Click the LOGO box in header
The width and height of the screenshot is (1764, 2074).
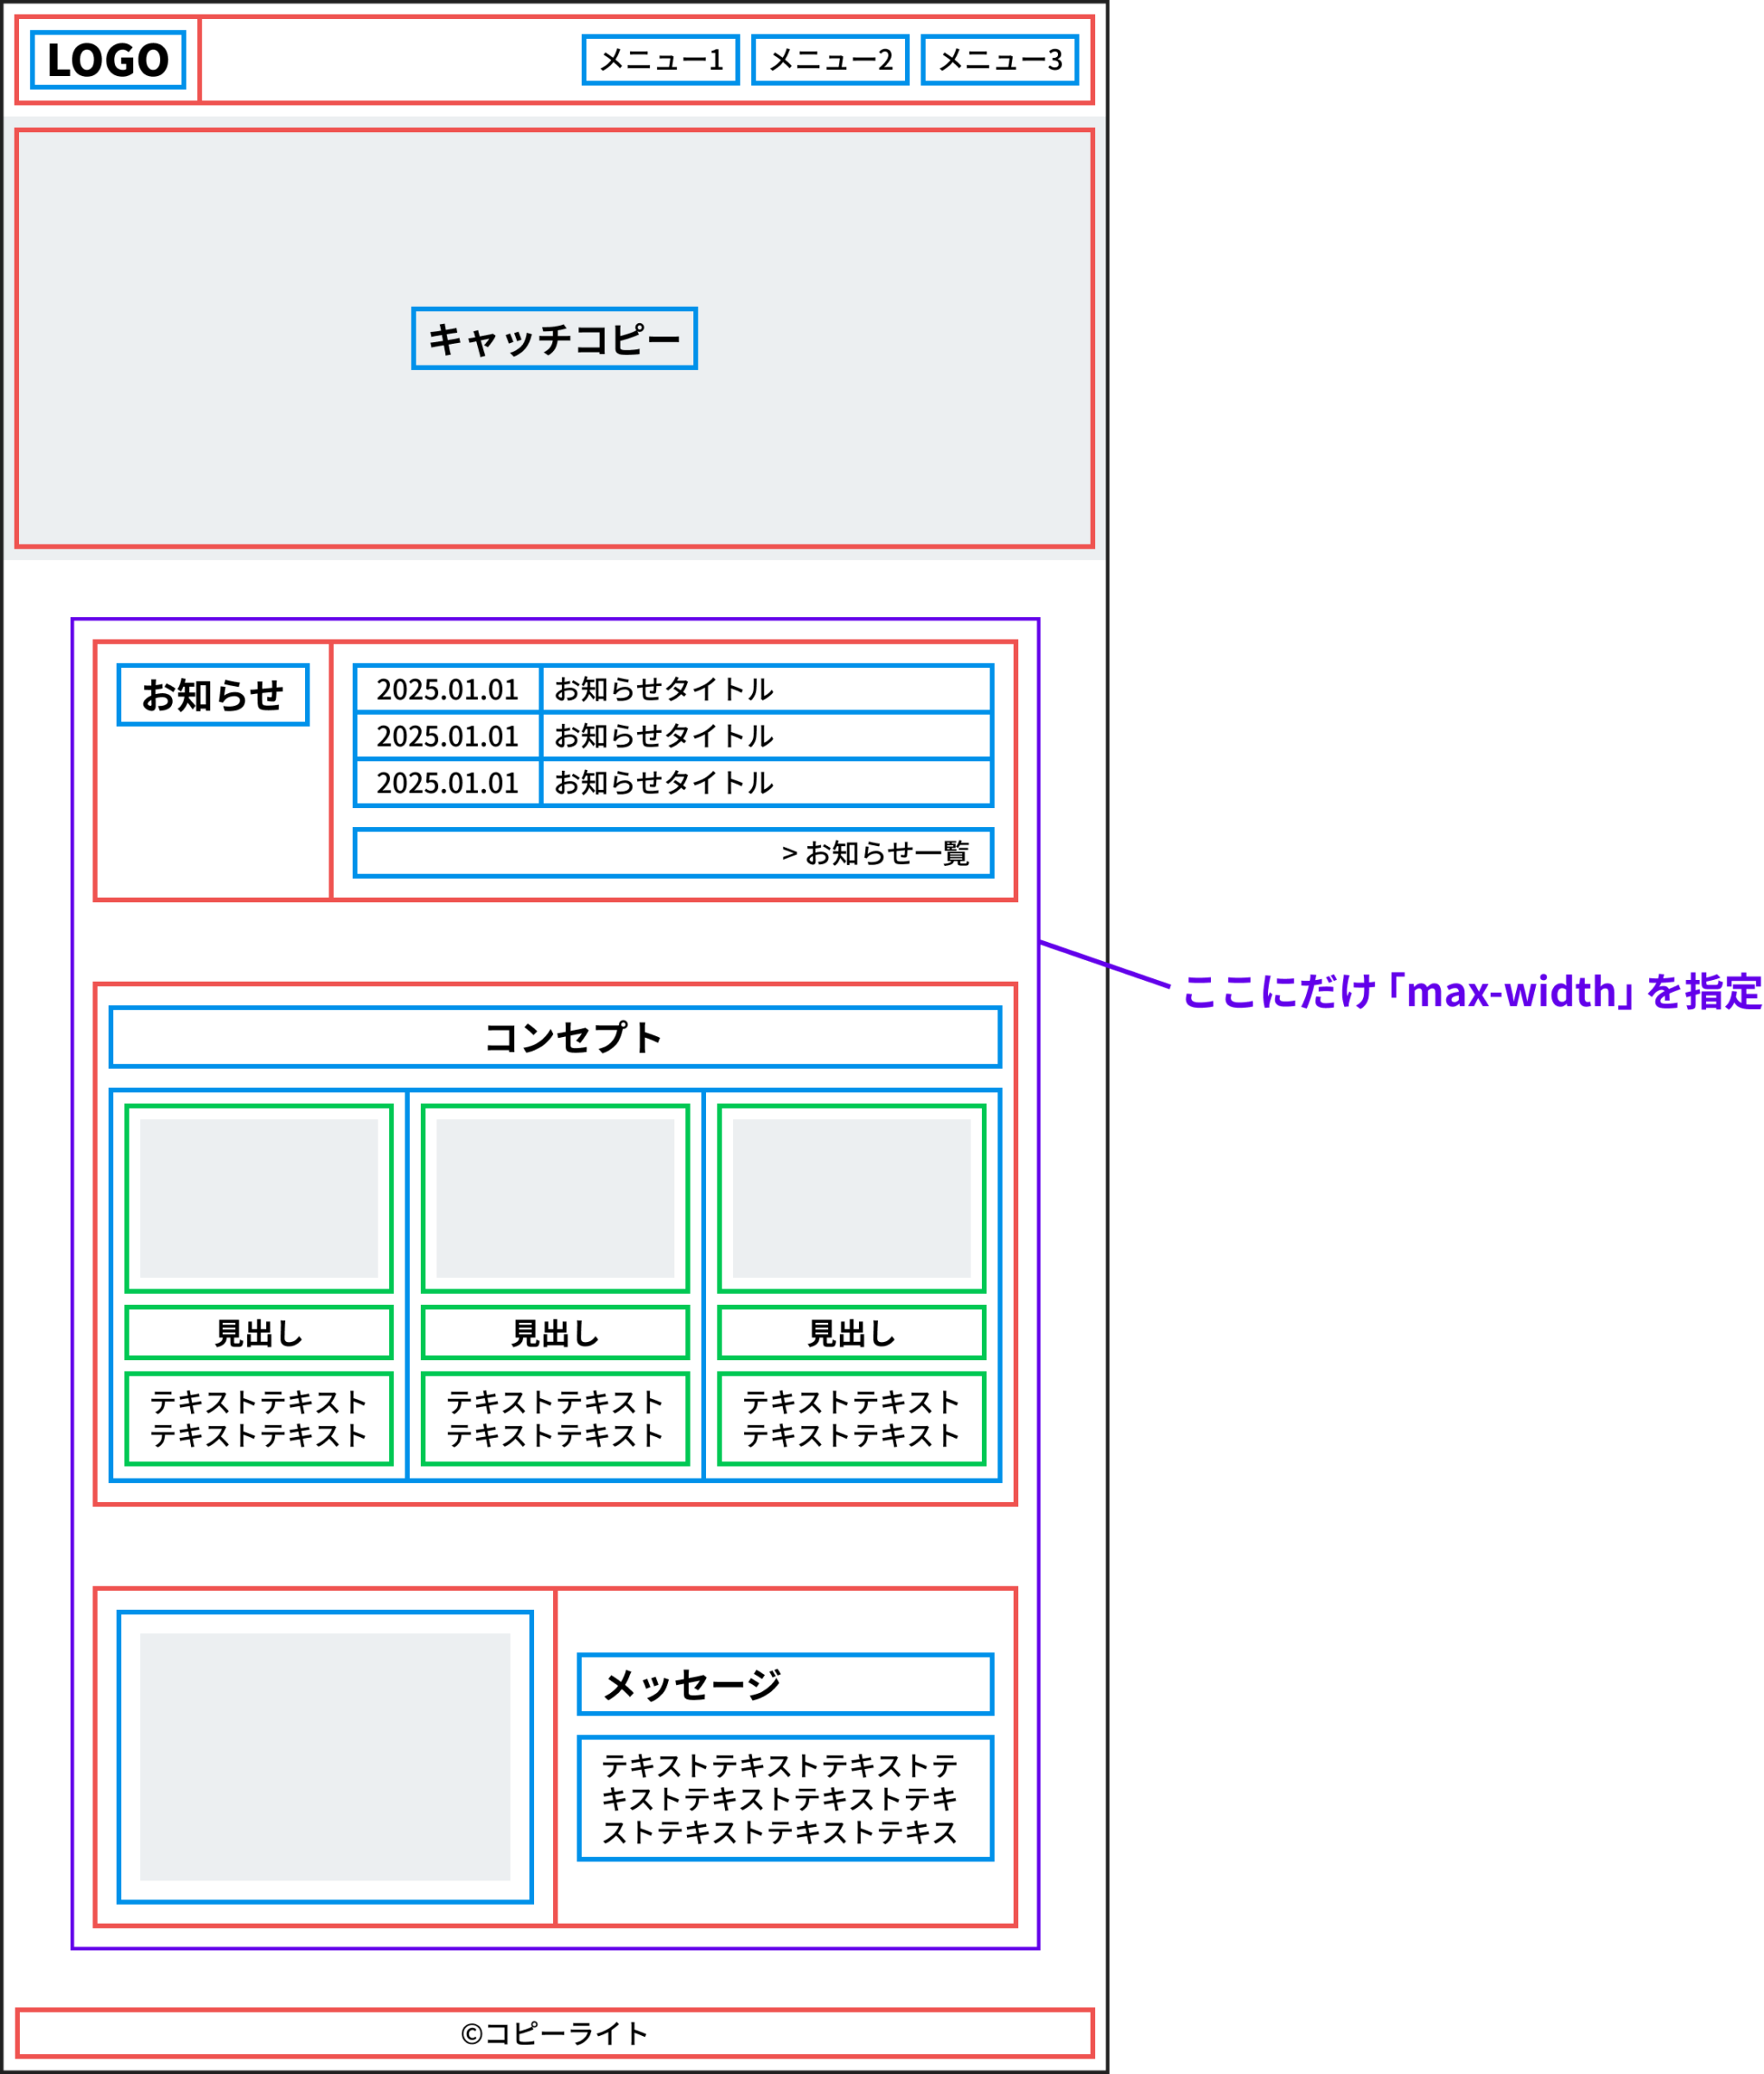(108, 60)
